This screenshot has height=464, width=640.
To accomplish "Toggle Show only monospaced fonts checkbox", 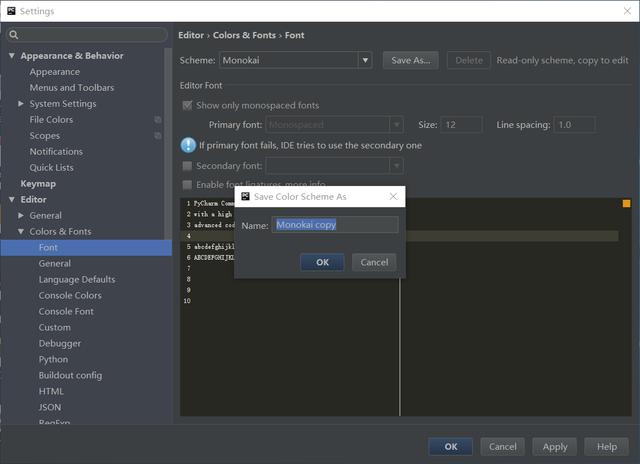I will point(187,105).
